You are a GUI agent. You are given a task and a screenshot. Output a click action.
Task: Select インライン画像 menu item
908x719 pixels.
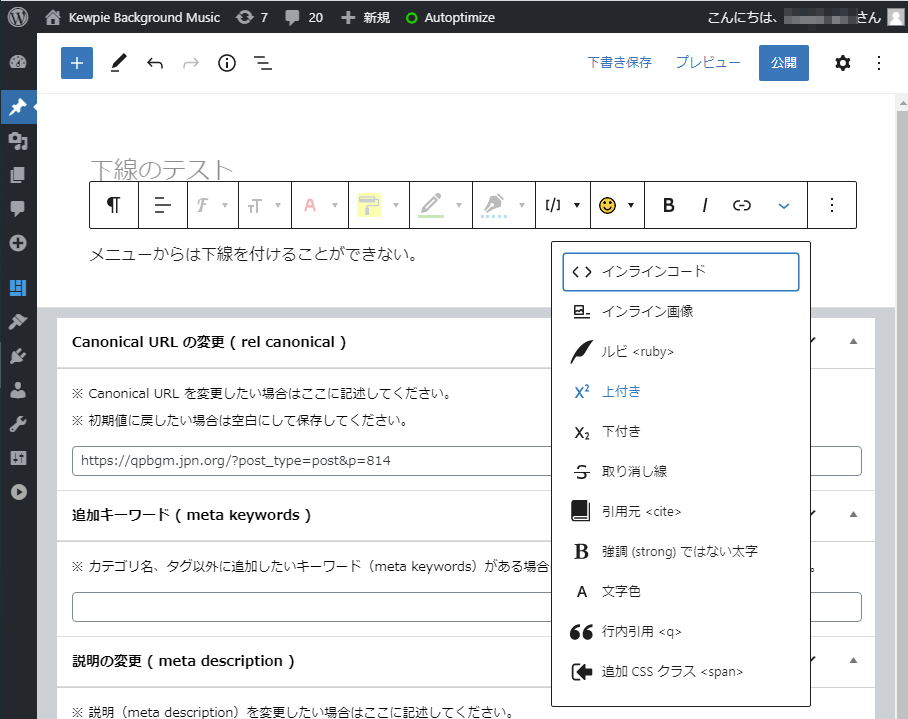pyautogui.click(x=681, y=311)
